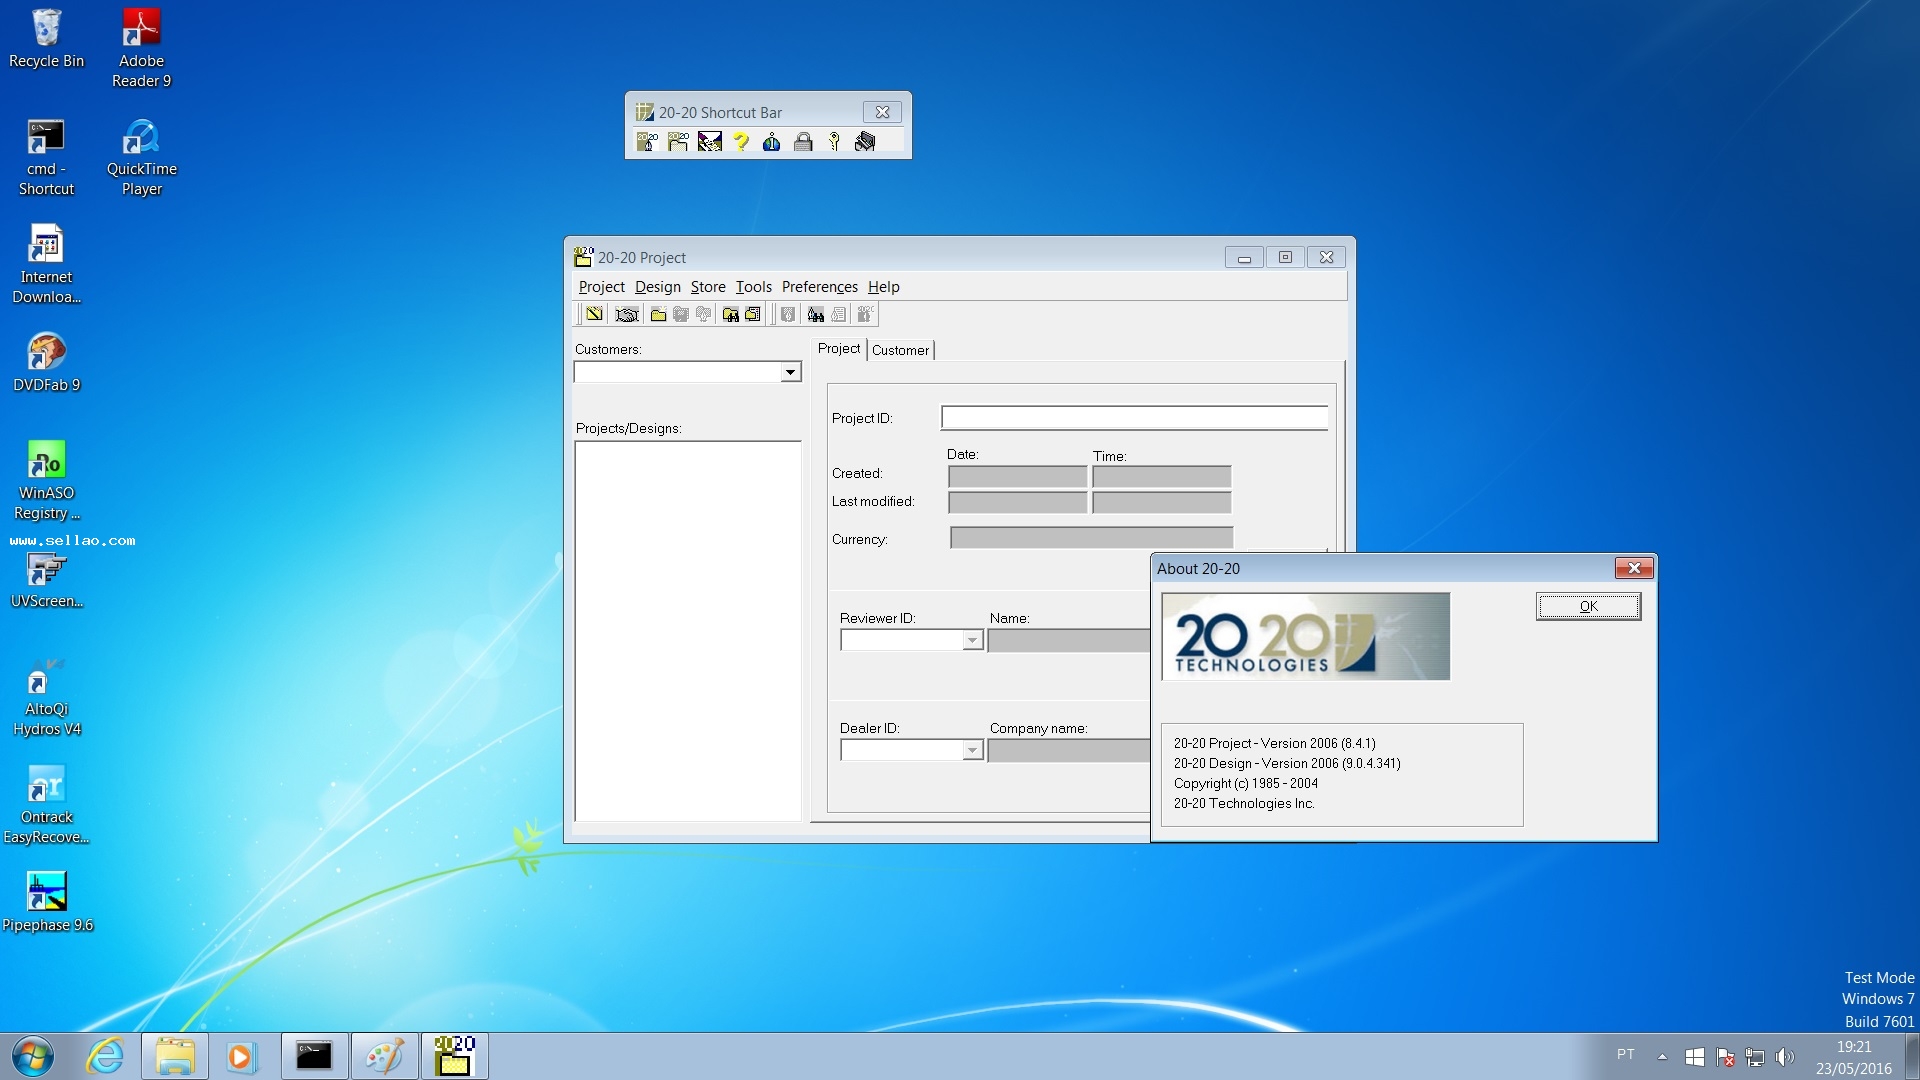Image resolution: width=1920 pixels, height=1080 pixels.
Task: Minimize the 20-20 Project window
Action: coord(1244,257)
